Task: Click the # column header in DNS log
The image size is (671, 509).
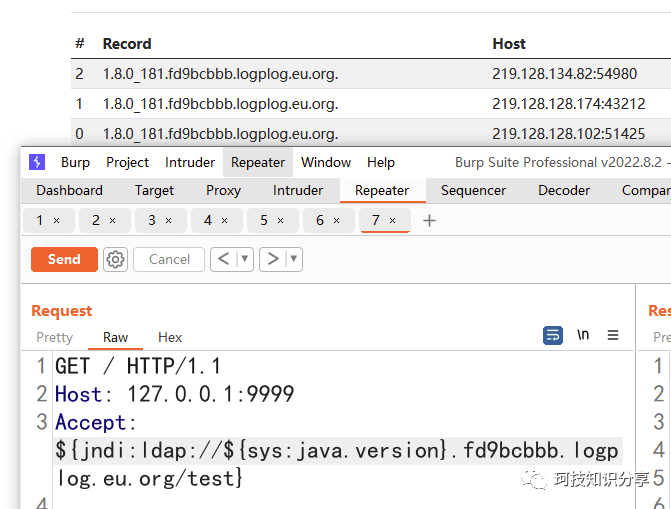Action: coord(80,44)
